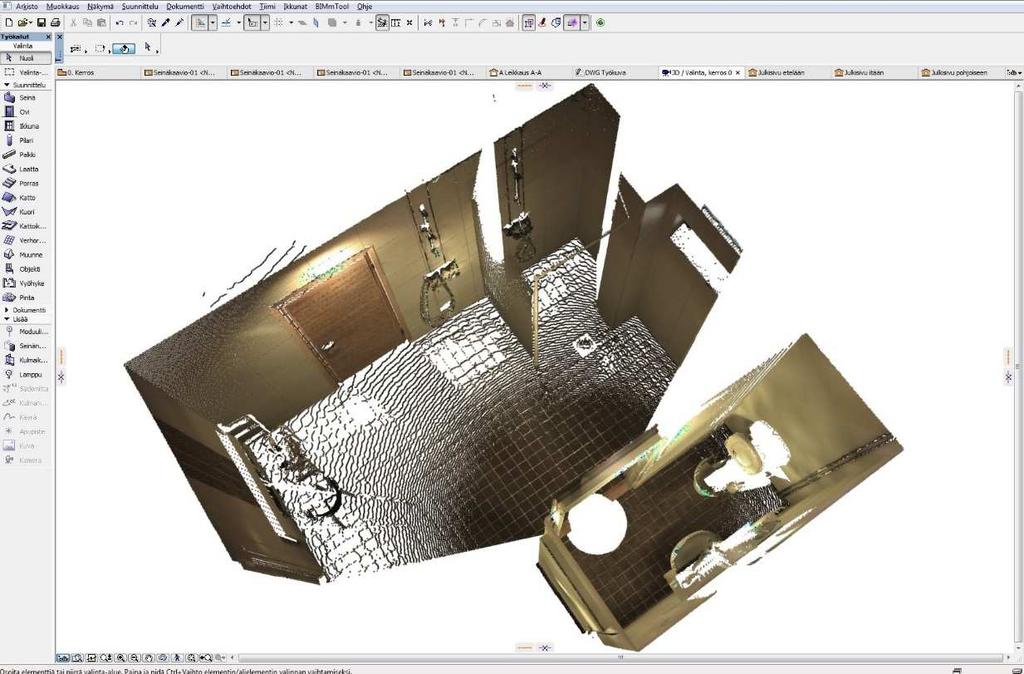Select the Verhoseinä (curtain wall) tool
This screenshot has height=674, width=1024.
(26, 240)
